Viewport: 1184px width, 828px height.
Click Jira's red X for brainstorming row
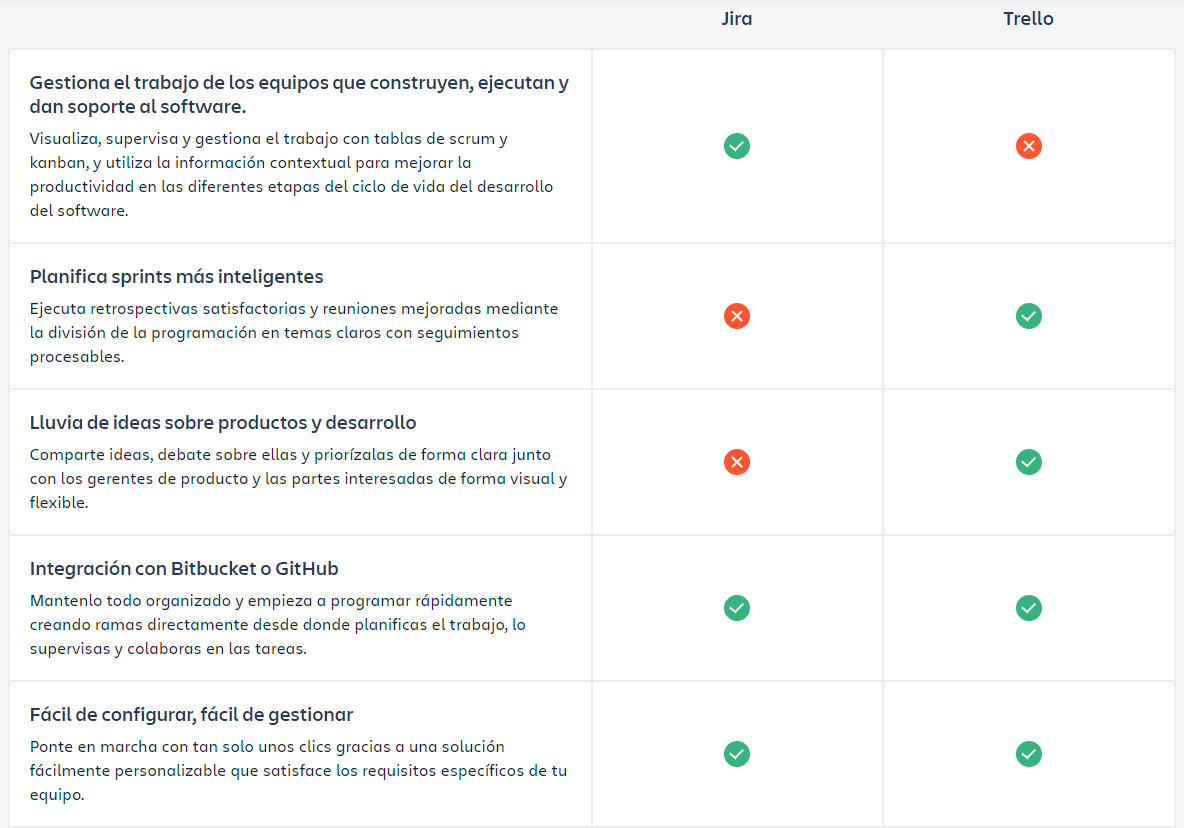coord(737,462)
